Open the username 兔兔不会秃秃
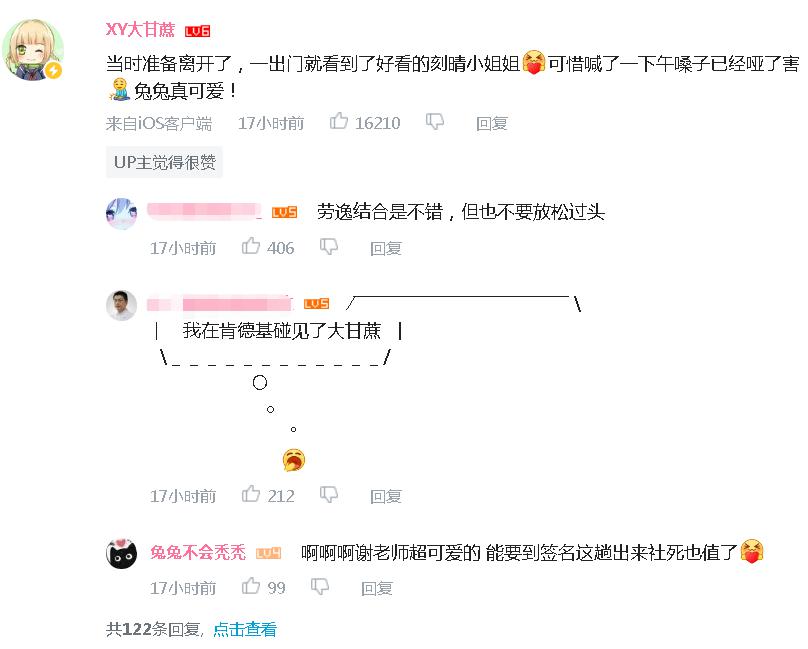Image resolution: width=808 pixels, height=649 pixels. tap(198, 553)
